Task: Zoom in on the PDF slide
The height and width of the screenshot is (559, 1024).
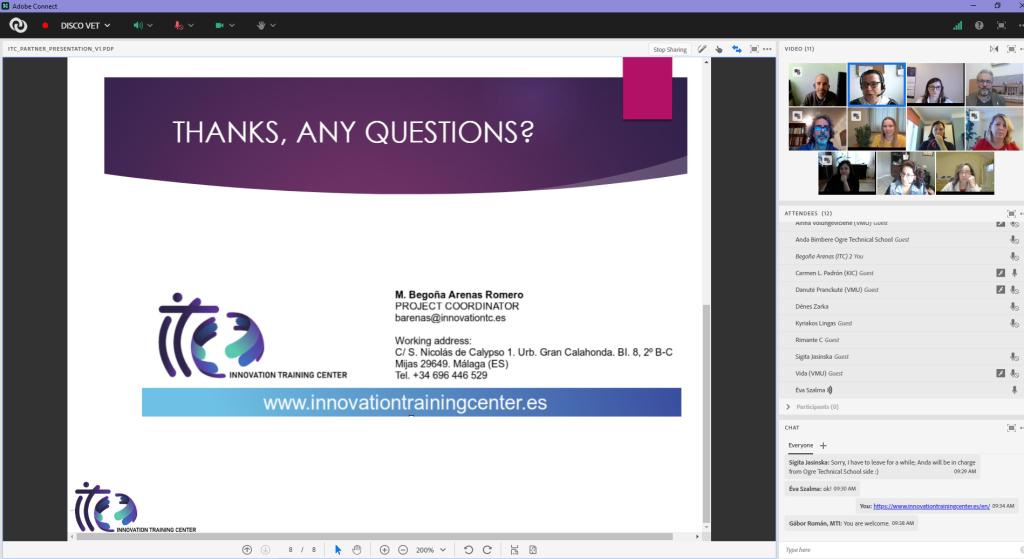Action: (x=384, y=549)
